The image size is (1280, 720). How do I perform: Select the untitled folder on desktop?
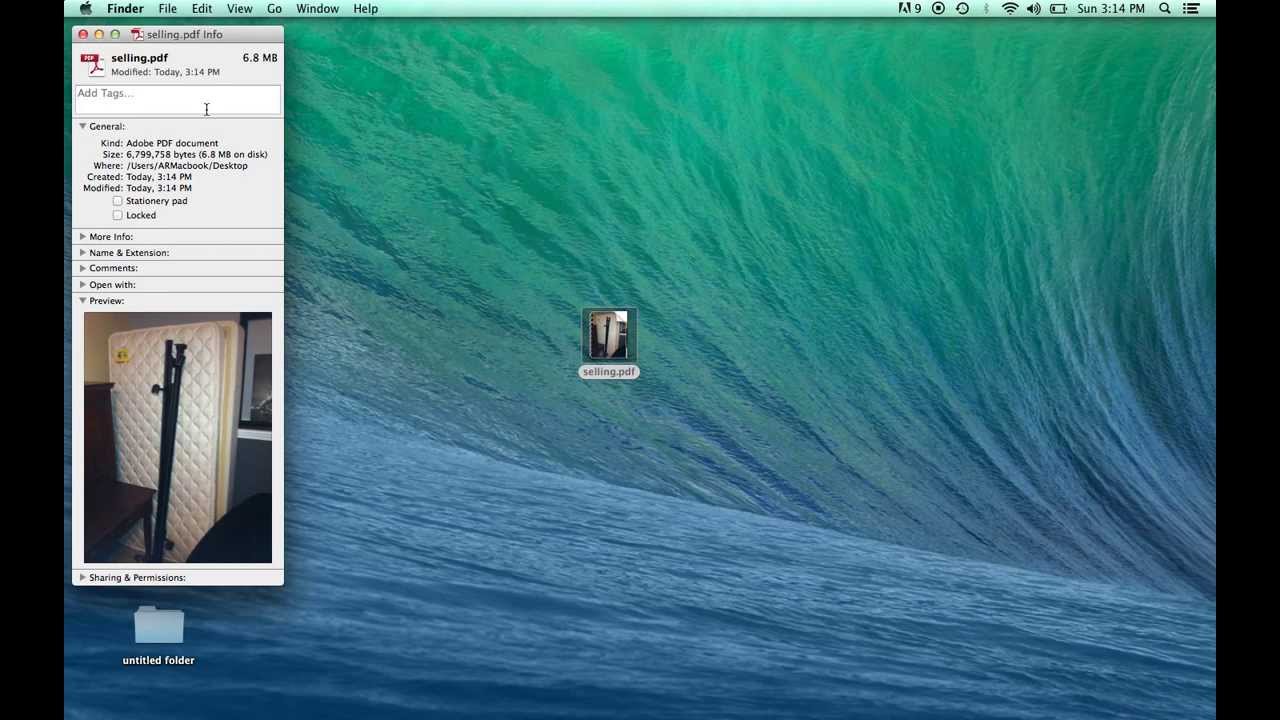pos(159,626)
